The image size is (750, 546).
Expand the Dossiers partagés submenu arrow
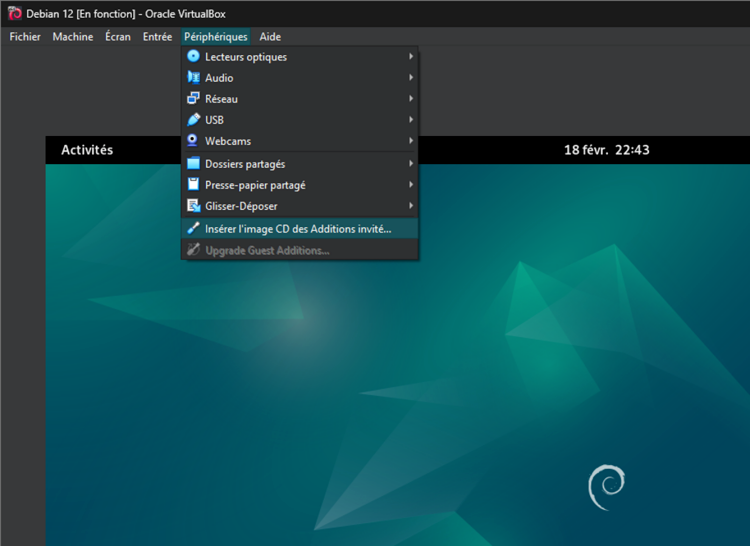click(411, 164)
